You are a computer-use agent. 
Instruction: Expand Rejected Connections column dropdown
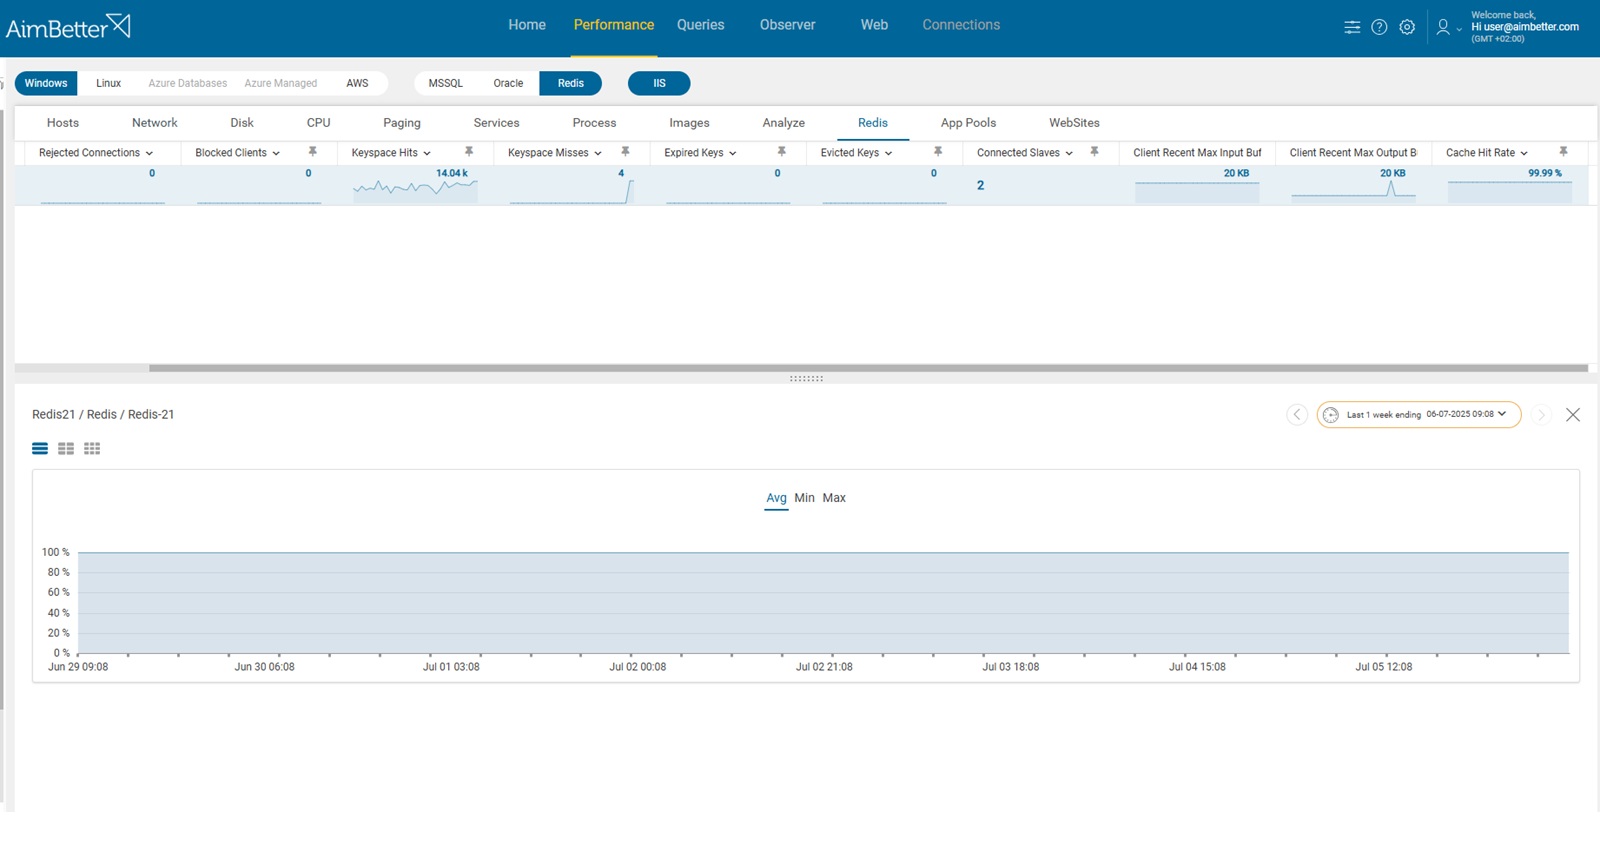(x=149, y=153)
